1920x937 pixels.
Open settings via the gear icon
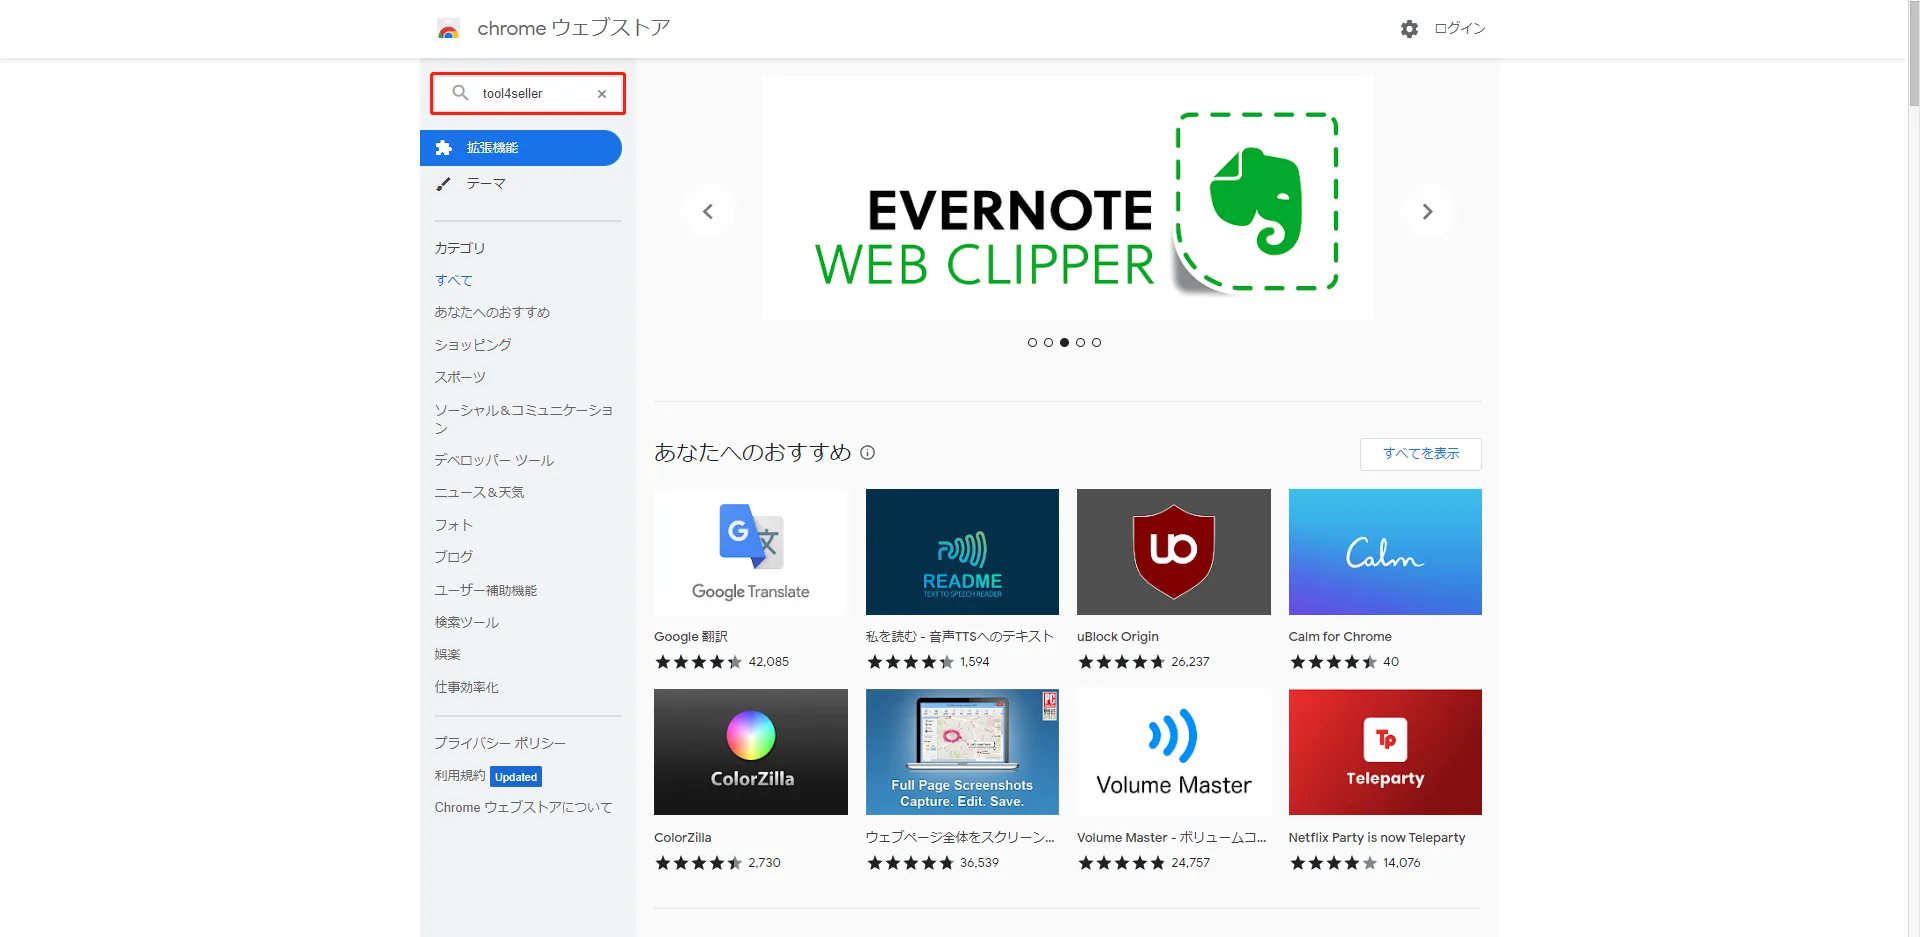(x=1409, y=29)
